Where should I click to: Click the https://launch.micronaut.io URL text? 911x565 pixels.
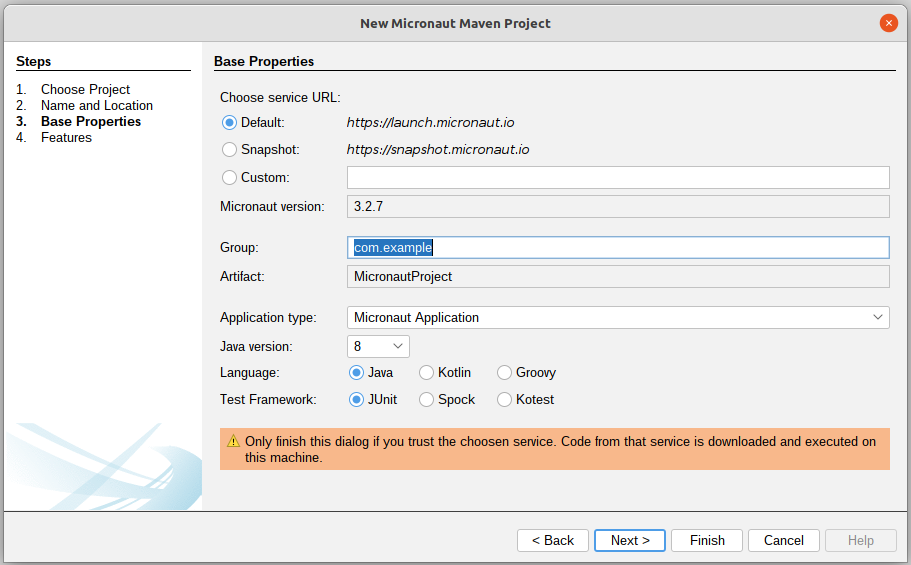coord(431,123)
